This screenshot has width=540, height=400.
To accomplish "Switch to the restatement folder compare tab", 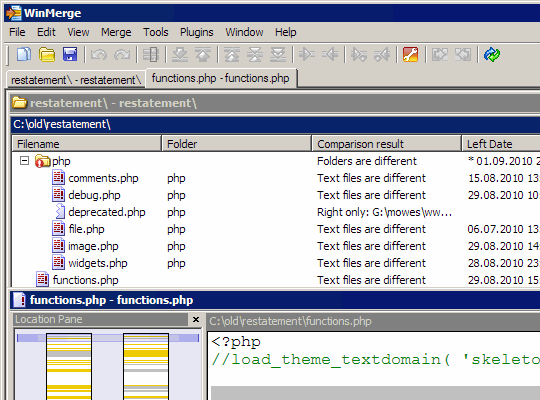I will [76, 80].
